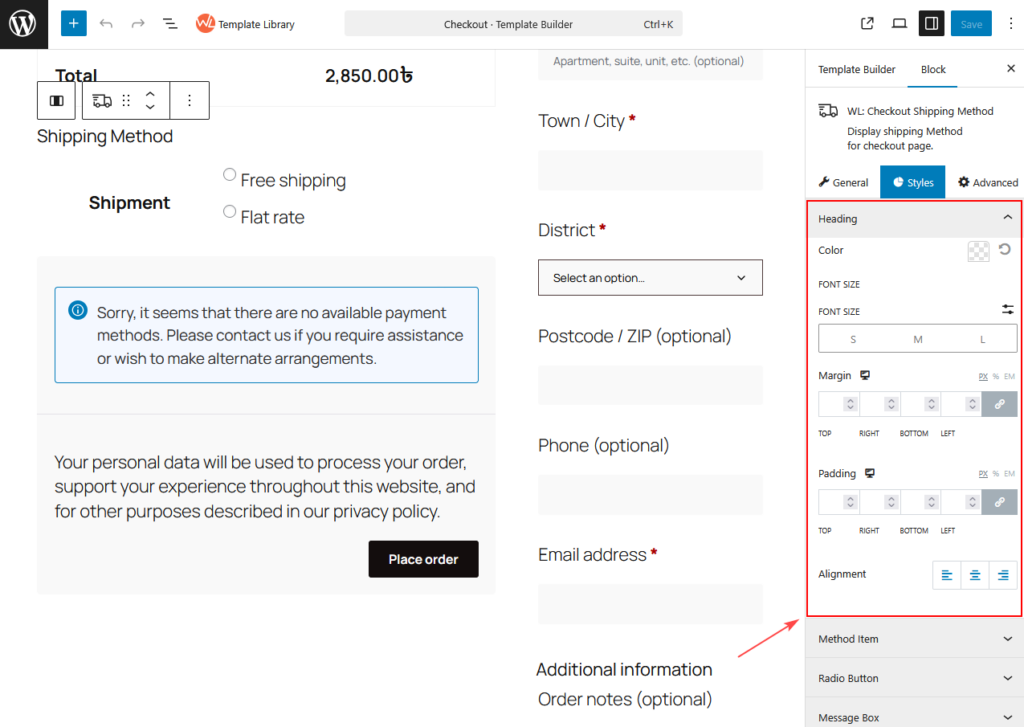The height and width of the screenshot is (727, 1024).
Task: Expand the Method Item section
Action: [x=914, y=639]
